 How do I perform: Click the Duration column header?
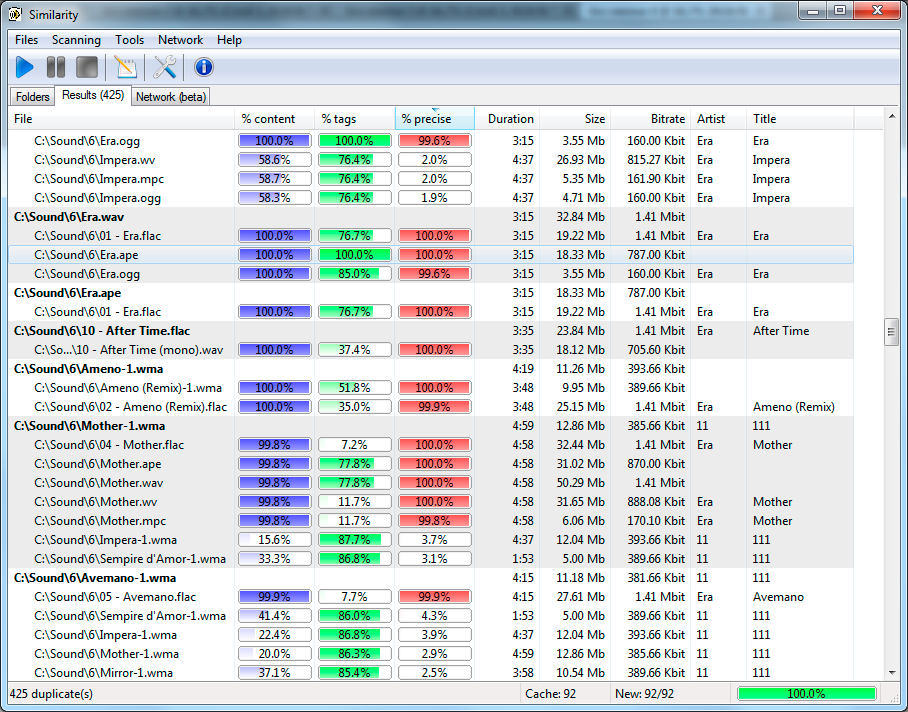pyautogui.click(x=510, y=119)
